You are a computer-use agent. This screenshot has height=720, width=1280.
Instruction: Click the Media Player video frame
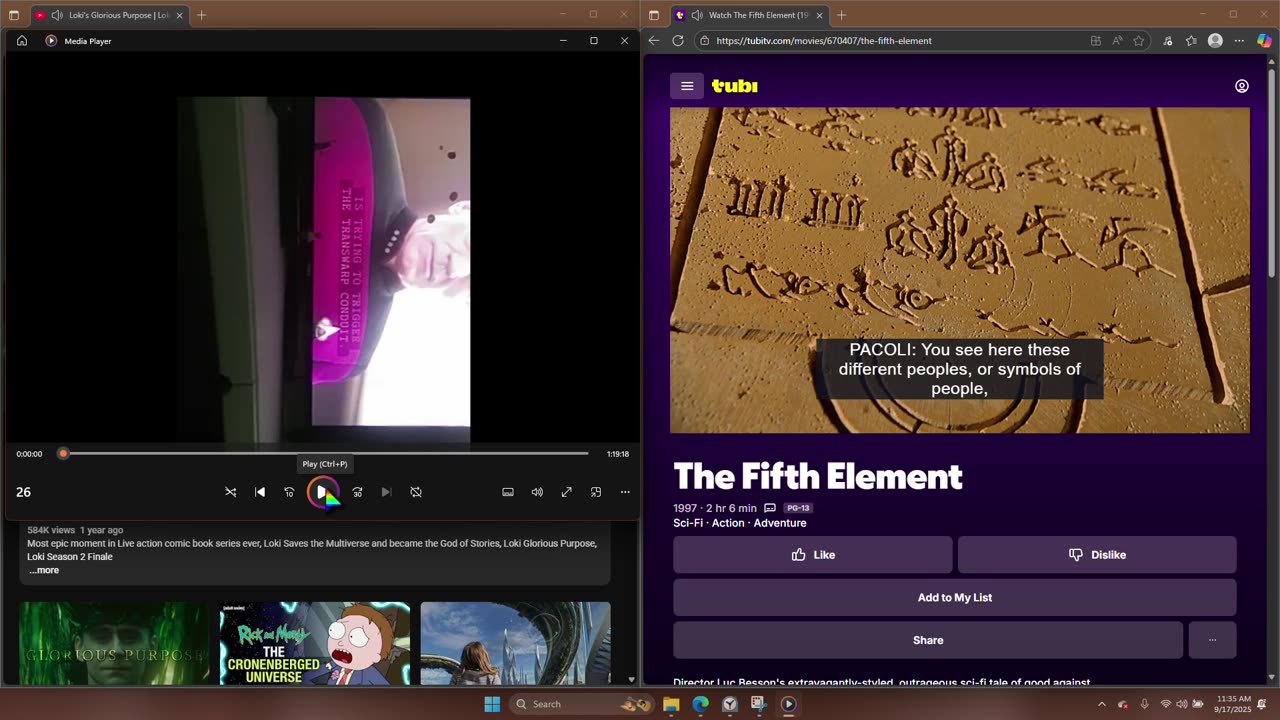(323, 269)
